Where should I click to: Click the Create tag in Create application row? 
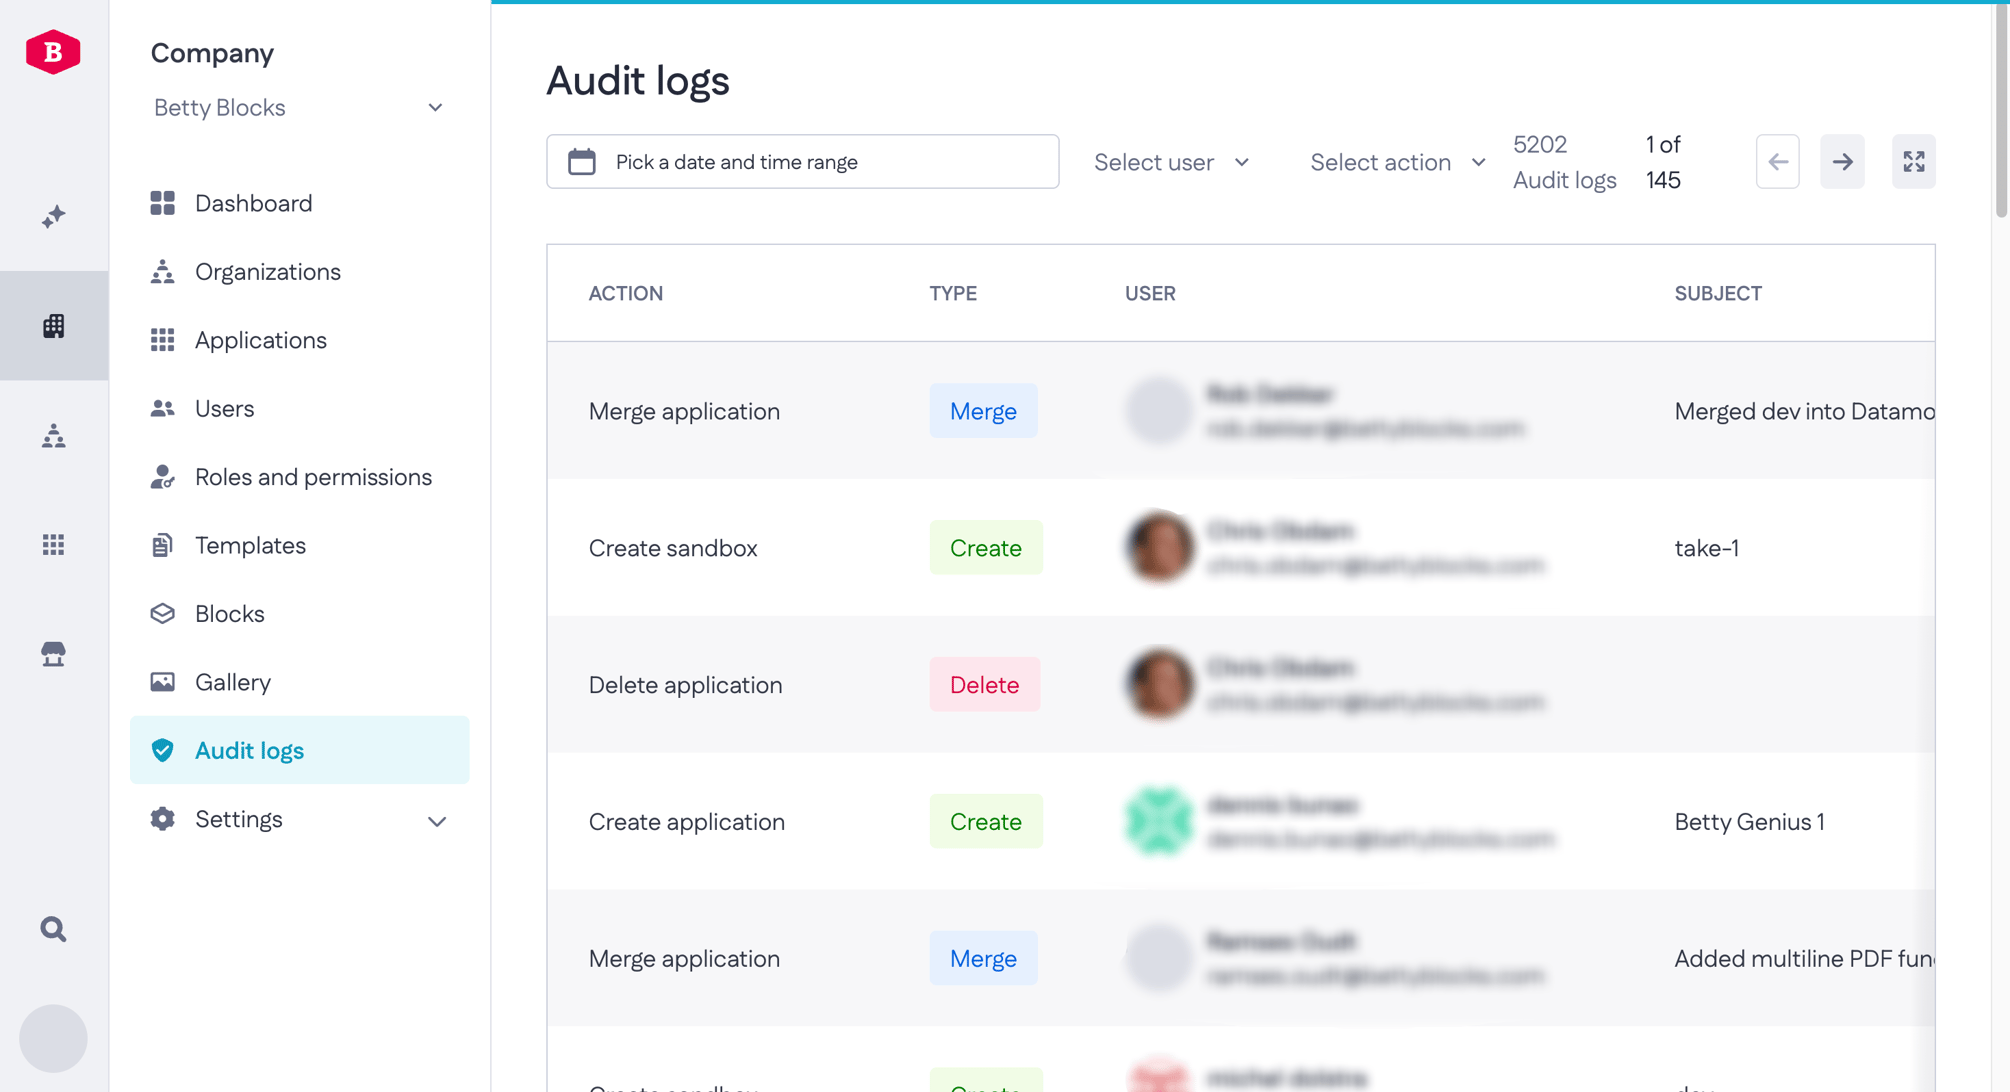[x=986, y=822]
